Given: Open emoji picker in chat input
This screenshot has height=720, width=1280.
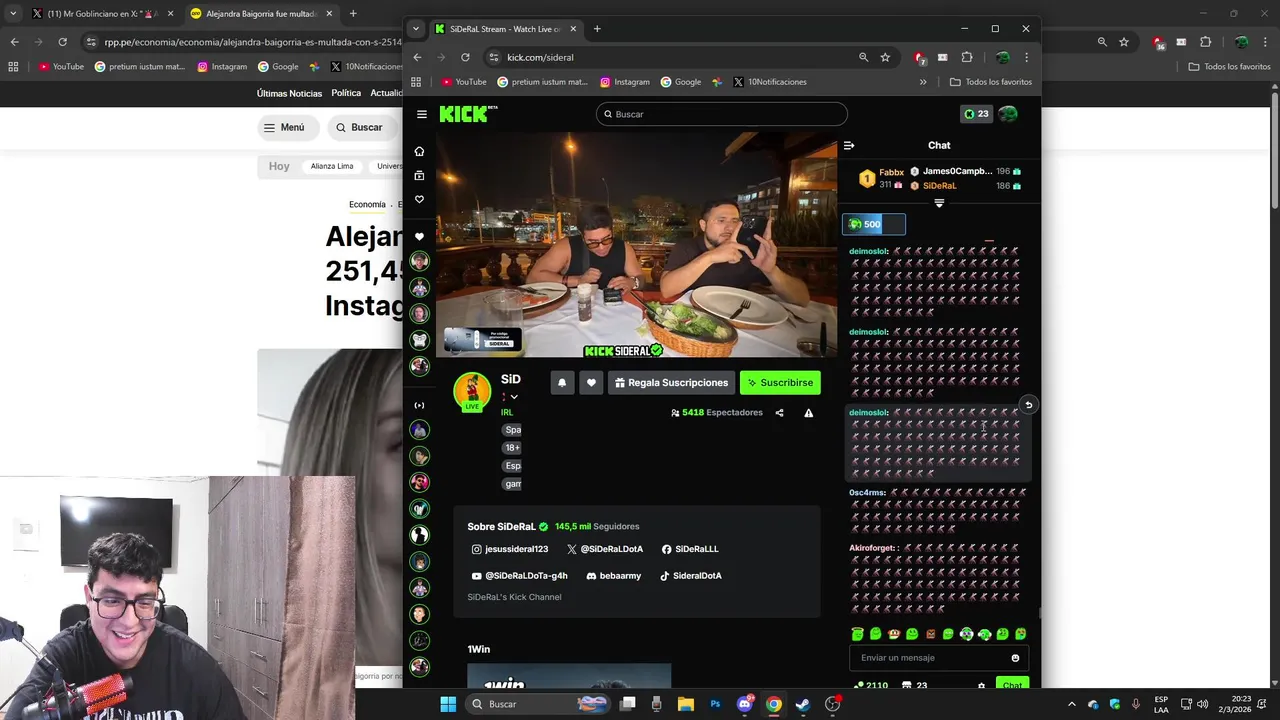Looking at the screenshot, I should point(1015,658).
